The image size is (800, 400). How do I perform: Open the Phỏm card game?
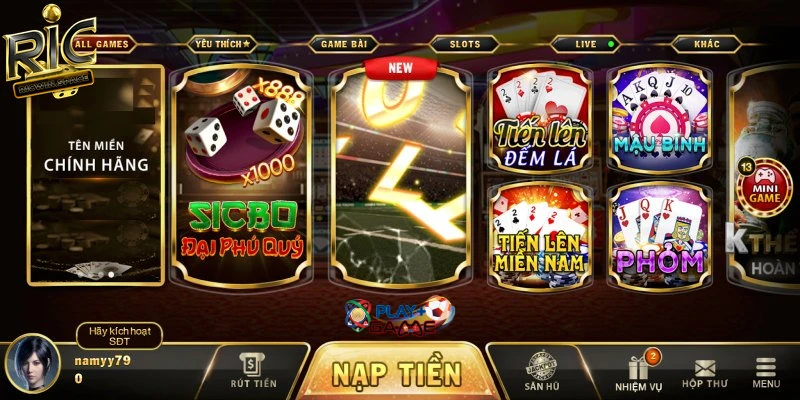pos(660,236)
